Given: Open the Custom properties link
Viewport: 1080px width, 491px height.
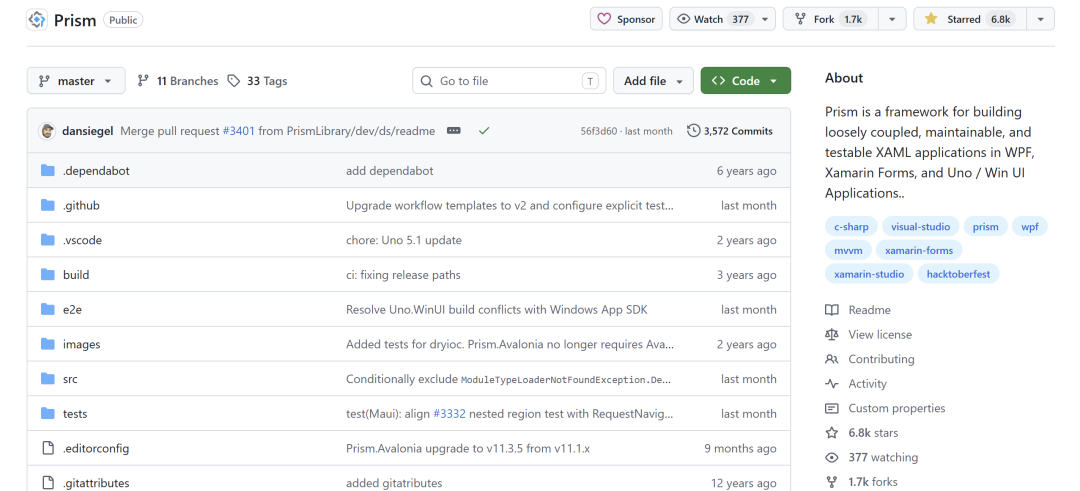Looking at the screenshot, I should pos(885,408).
